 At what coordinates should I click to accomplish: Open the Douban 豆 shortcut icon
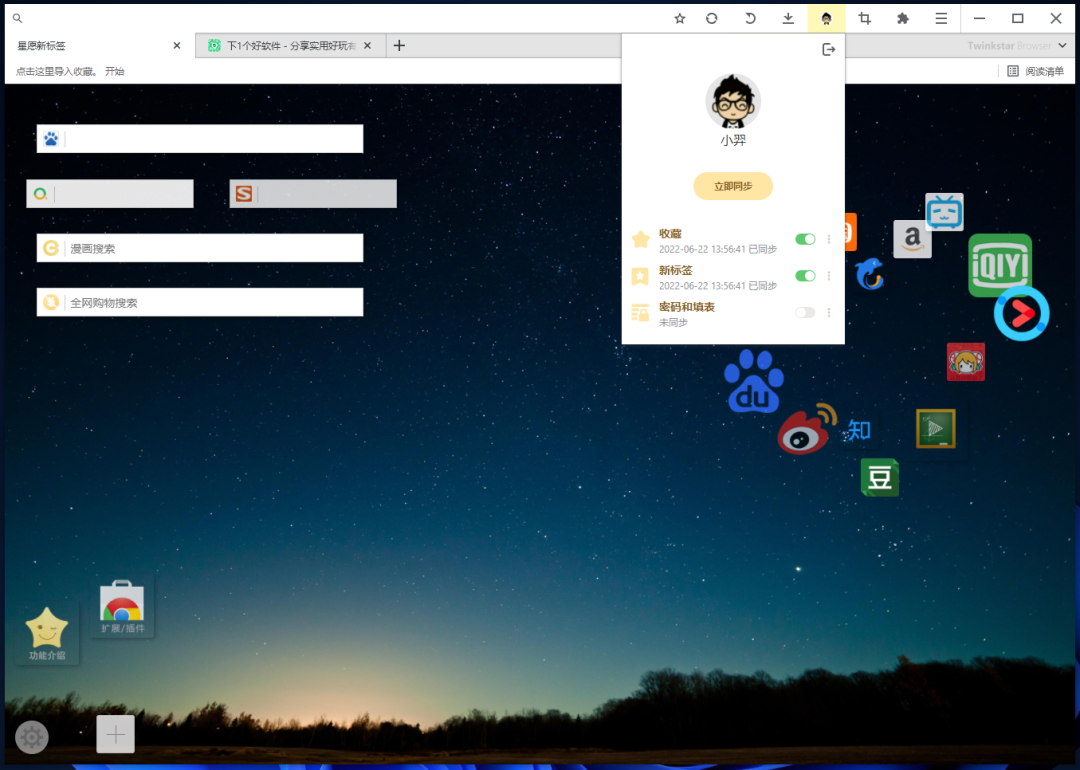click(x=880, y=477)
